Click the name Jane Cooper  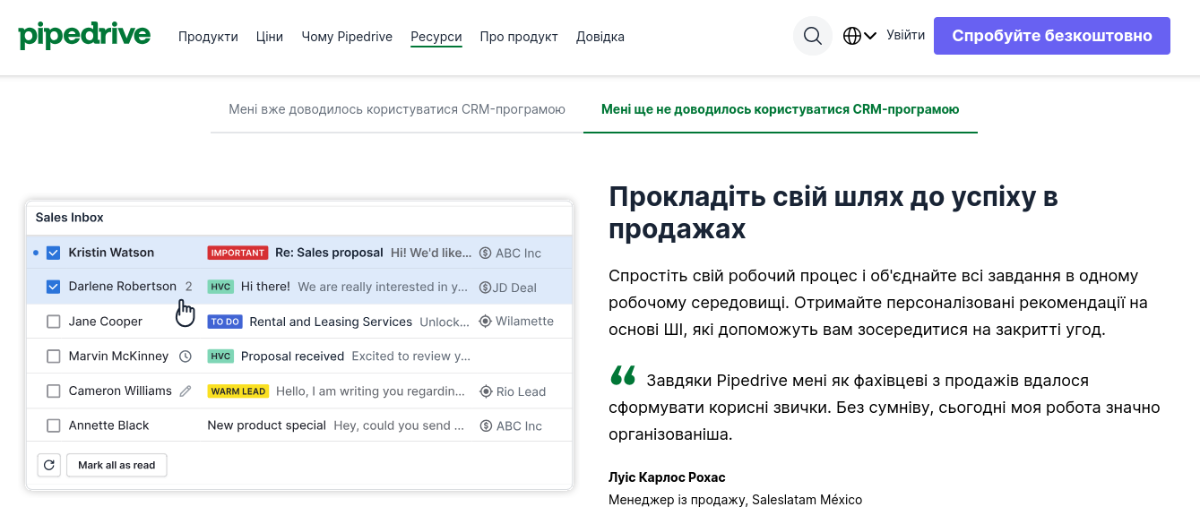point(105,321)
